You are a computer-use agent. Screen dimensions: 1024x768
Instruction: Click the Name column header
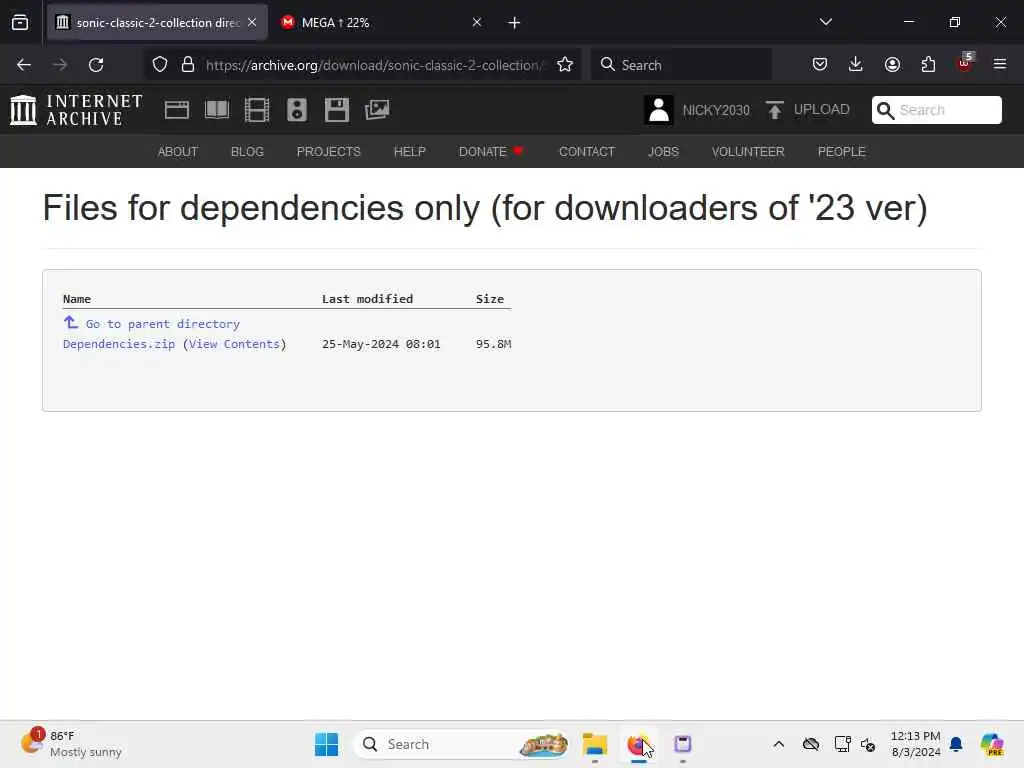coord(77,299)
